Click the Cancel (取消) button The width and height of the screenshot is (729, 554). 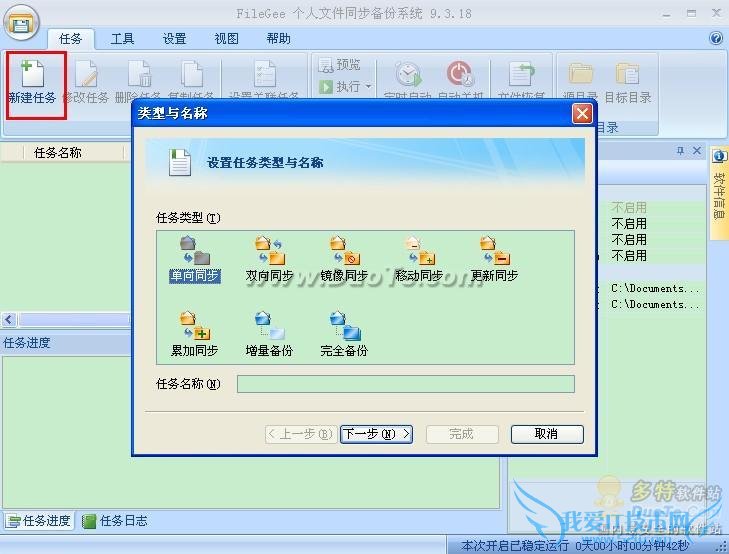[547, 434]
